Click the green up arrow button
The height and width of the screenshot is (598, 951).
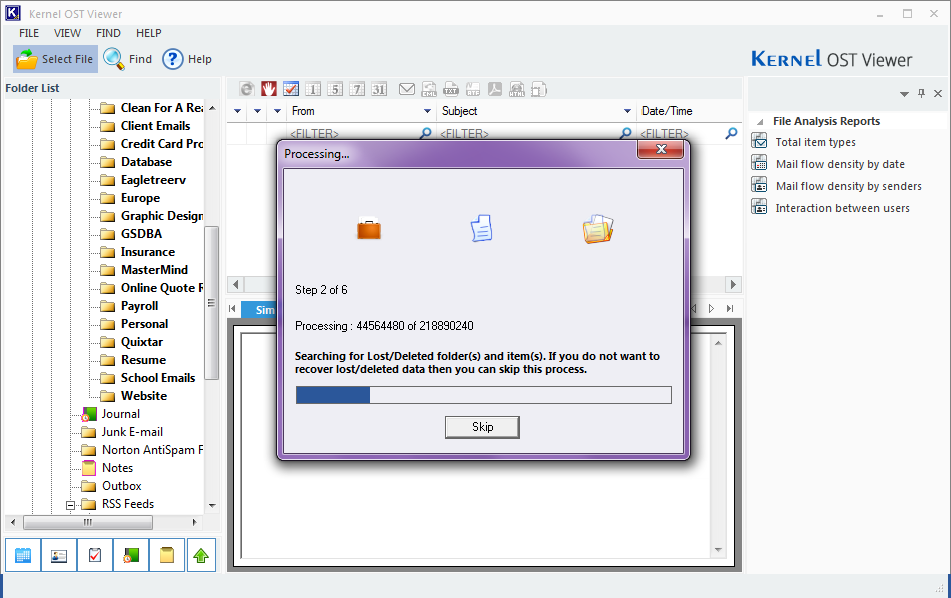201,555
